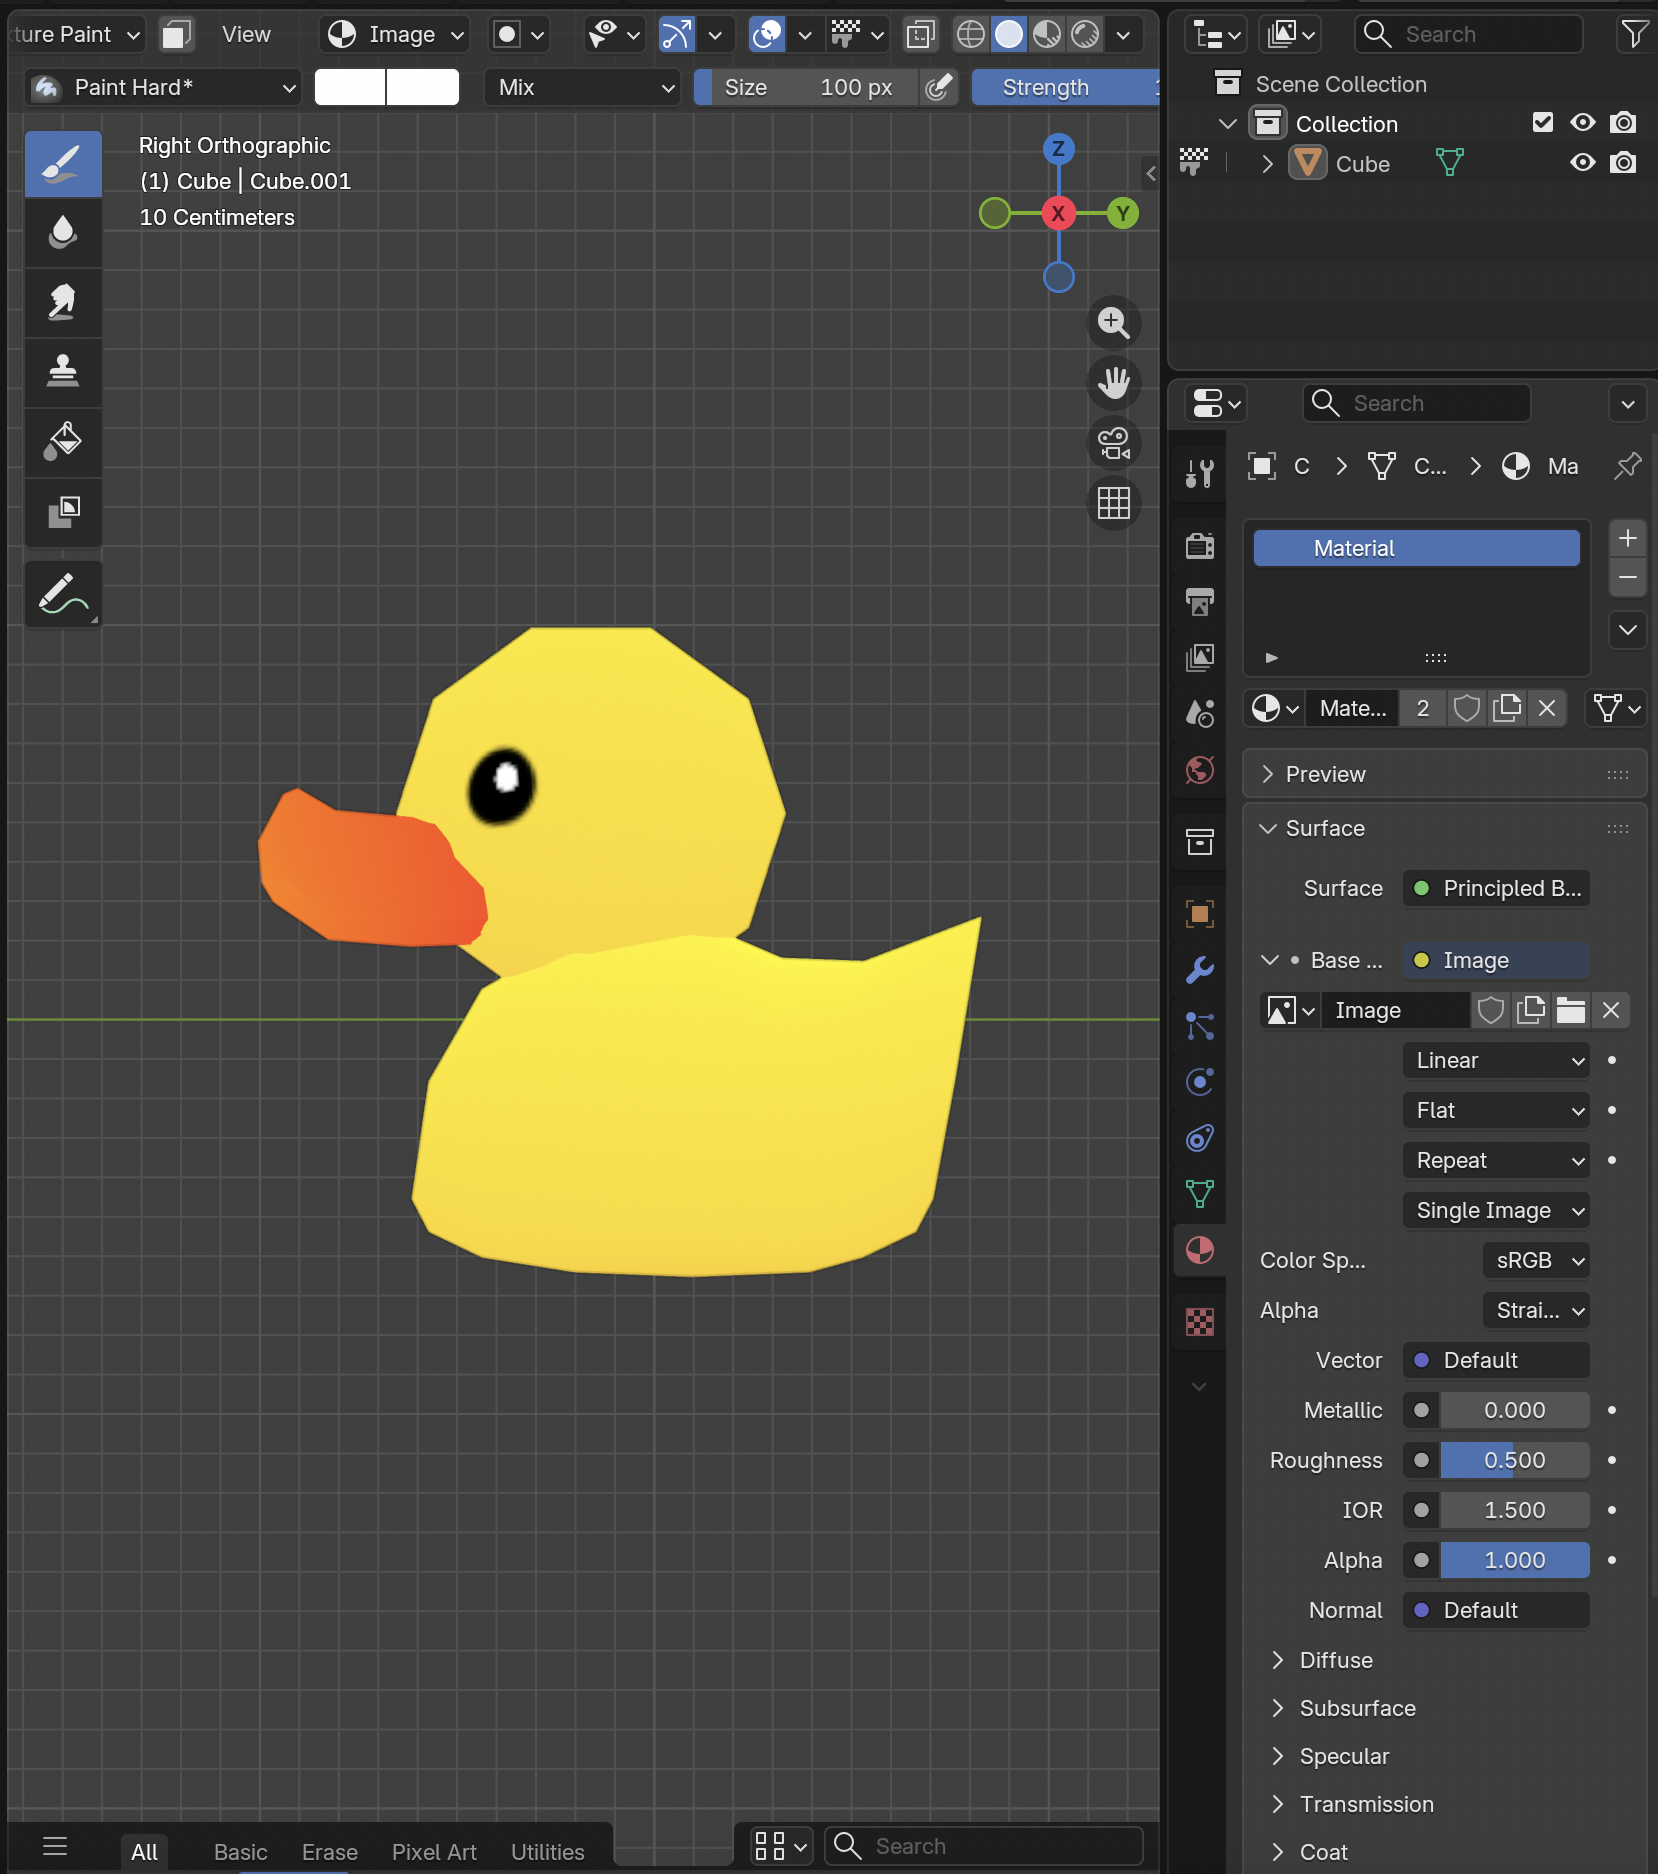
Task: Toggle camera view in viewport
Action: pos(1113,443)
